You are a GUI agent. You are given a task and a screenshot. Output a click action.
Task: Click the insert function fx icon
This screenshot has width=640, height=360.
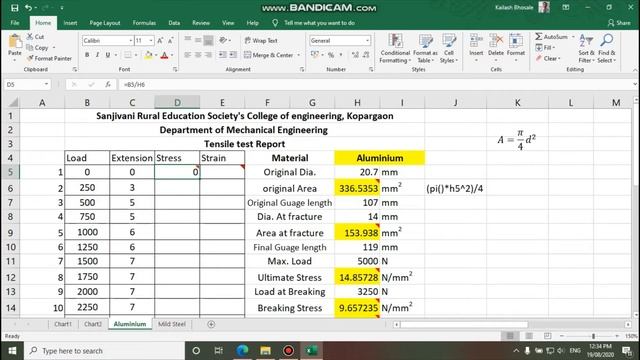click(x=108, y=84)
